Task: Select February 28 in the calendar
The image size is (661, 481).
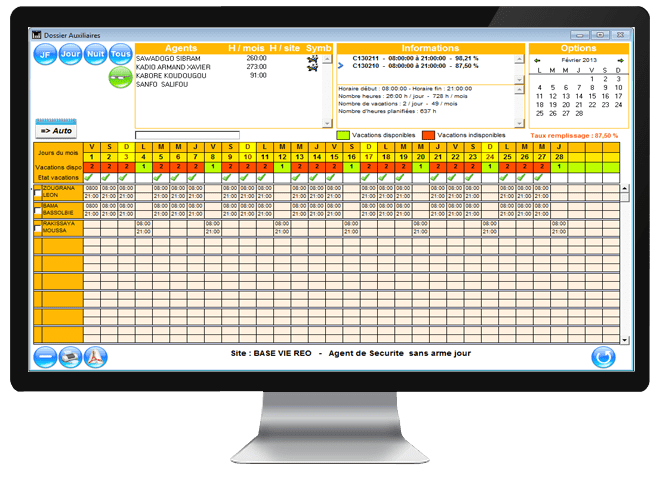Action: pos(579,113)
